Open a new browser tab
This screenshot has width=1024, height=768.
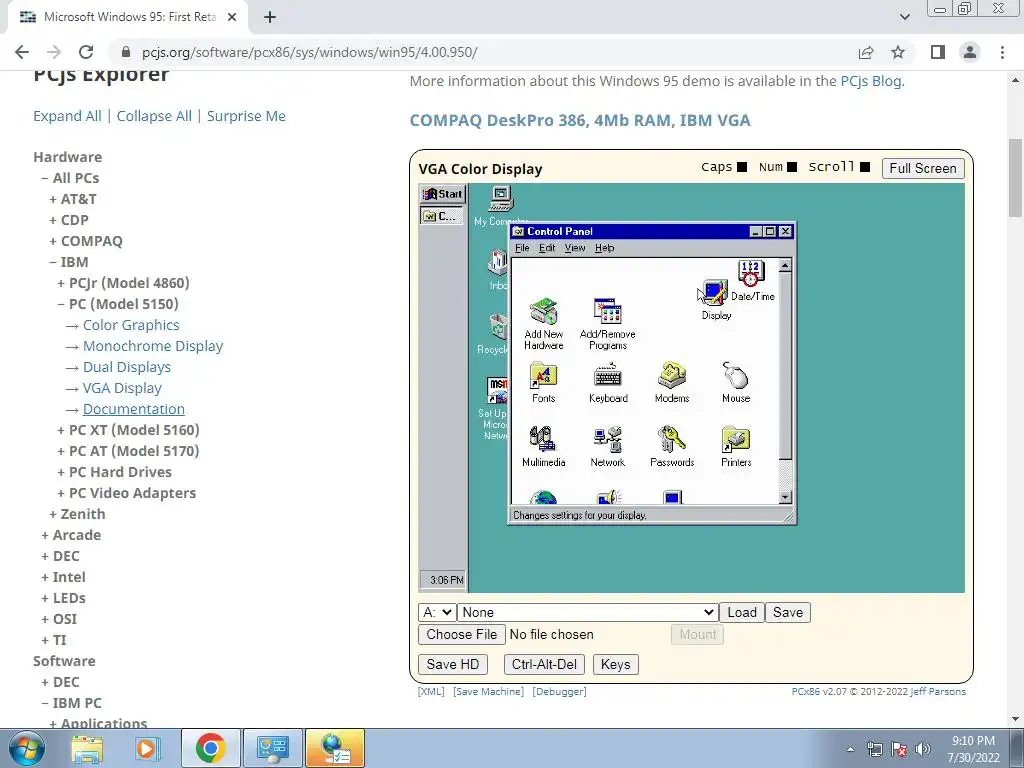tap(270, 17)
